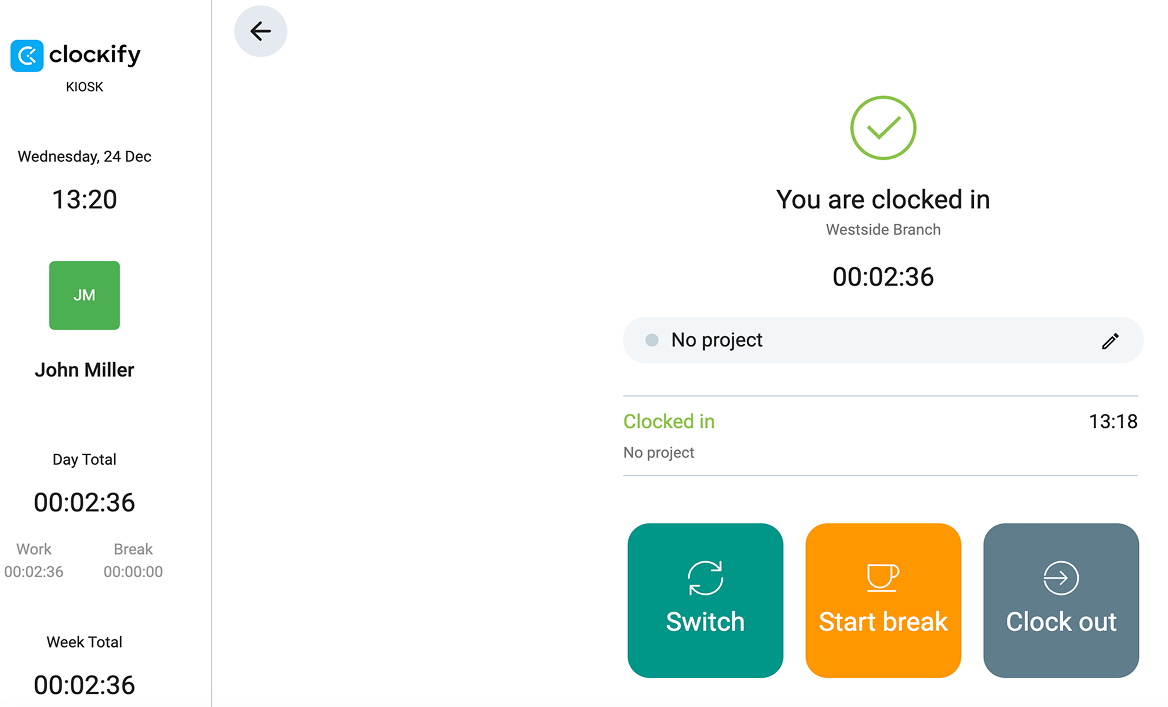Select John Miller's JM avatar
Image resolution: width=1168 pixels, height=707 pixels.
(84, 295)
